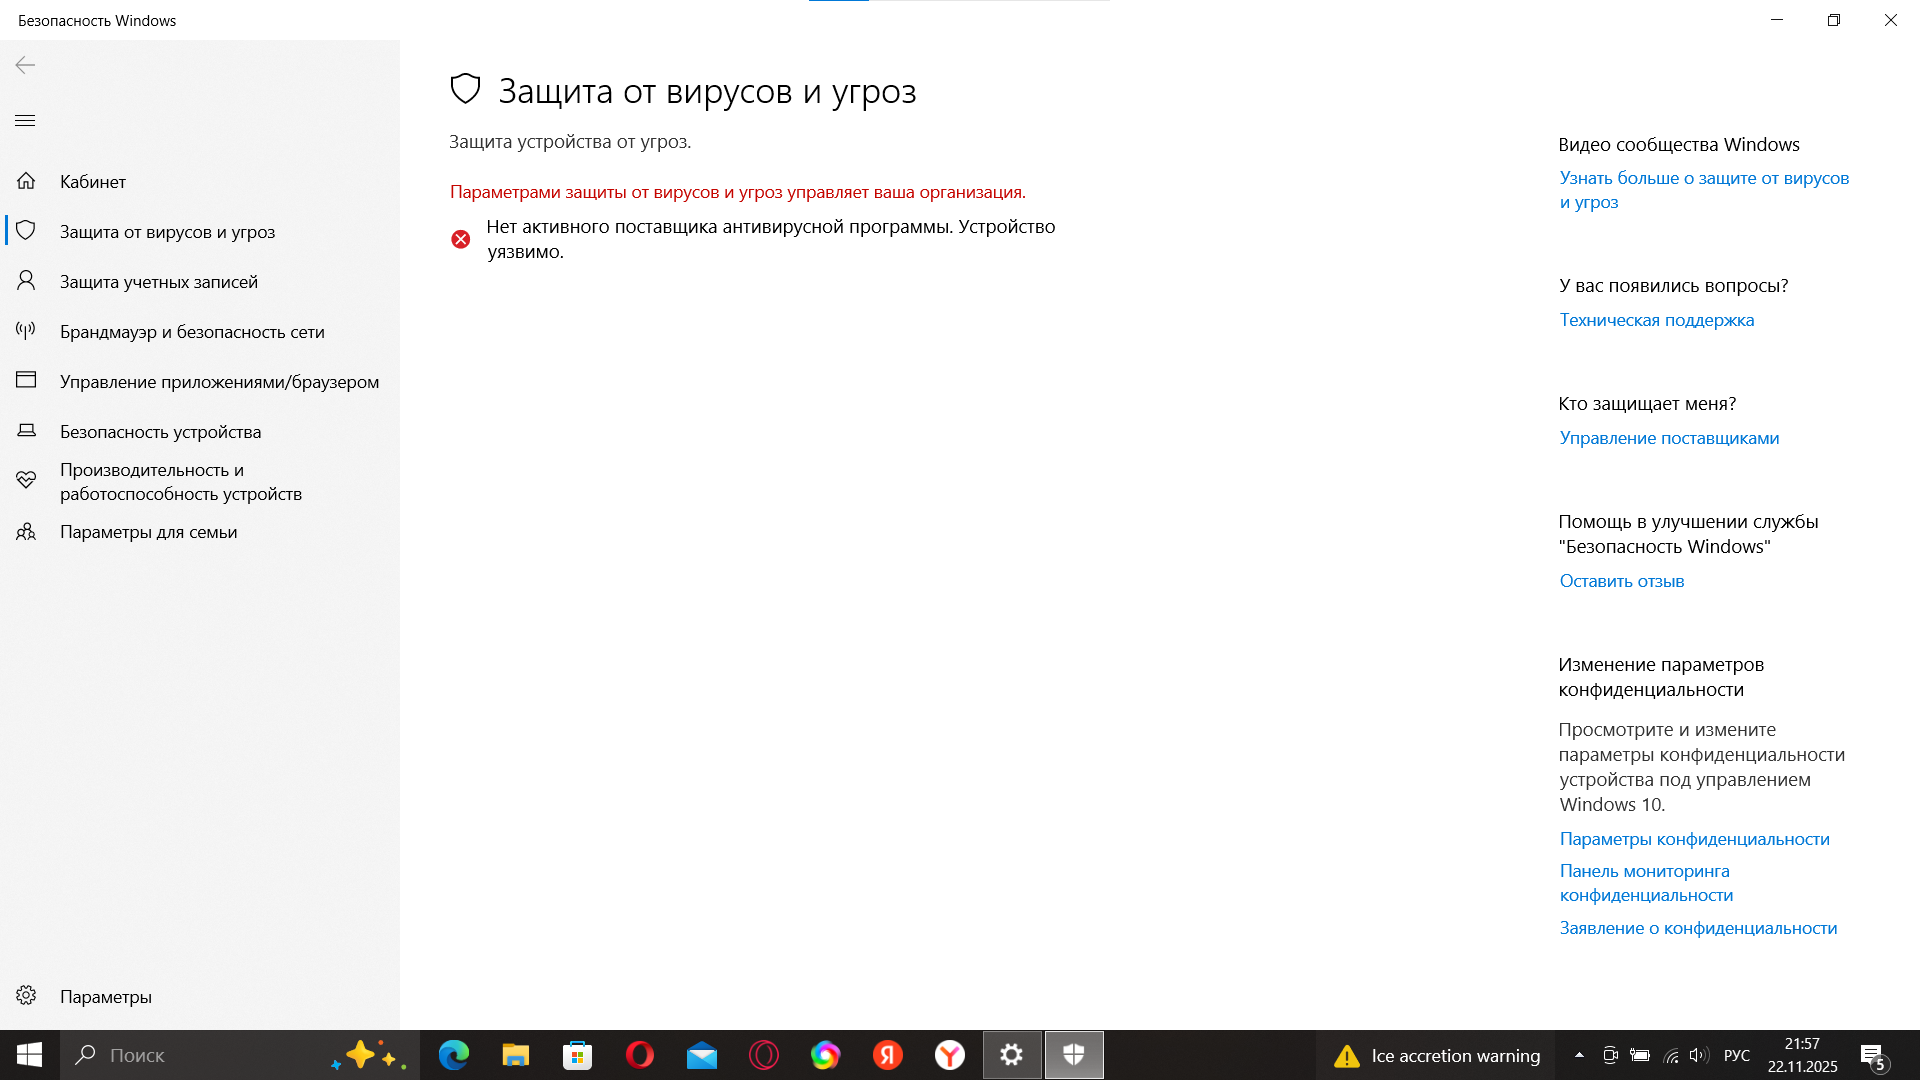Image resolution: width=1920 pixels, height=1080 pixels.
Task: Open Заявление о конфиденциальности link
Action: (x=1698, y=928)
